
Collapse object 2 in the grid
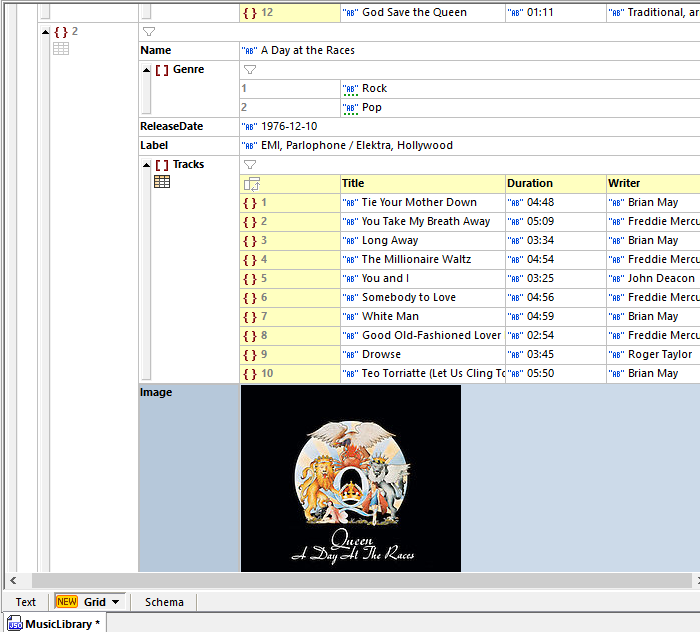click(45, 32)
